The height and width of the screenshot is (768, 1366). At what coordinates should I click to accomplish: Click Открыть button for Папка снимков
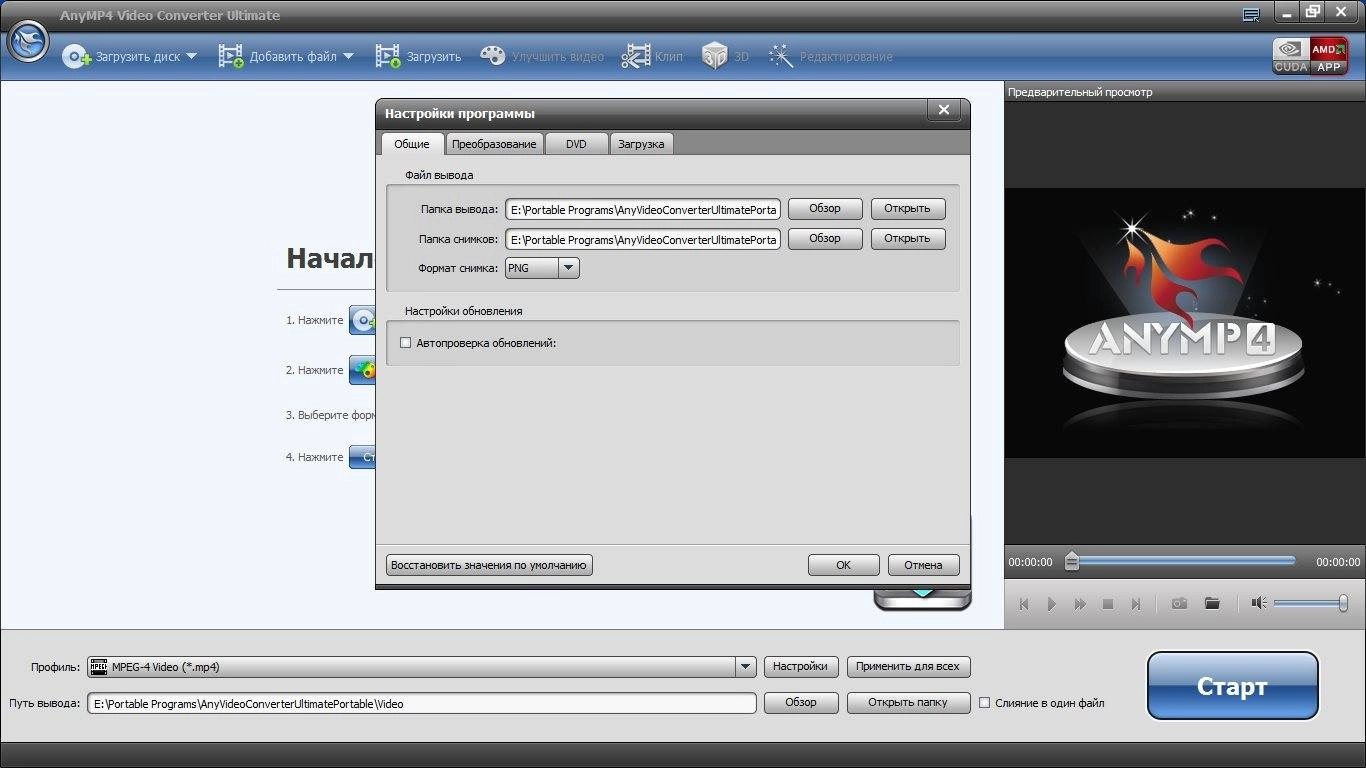pos(908,238)
